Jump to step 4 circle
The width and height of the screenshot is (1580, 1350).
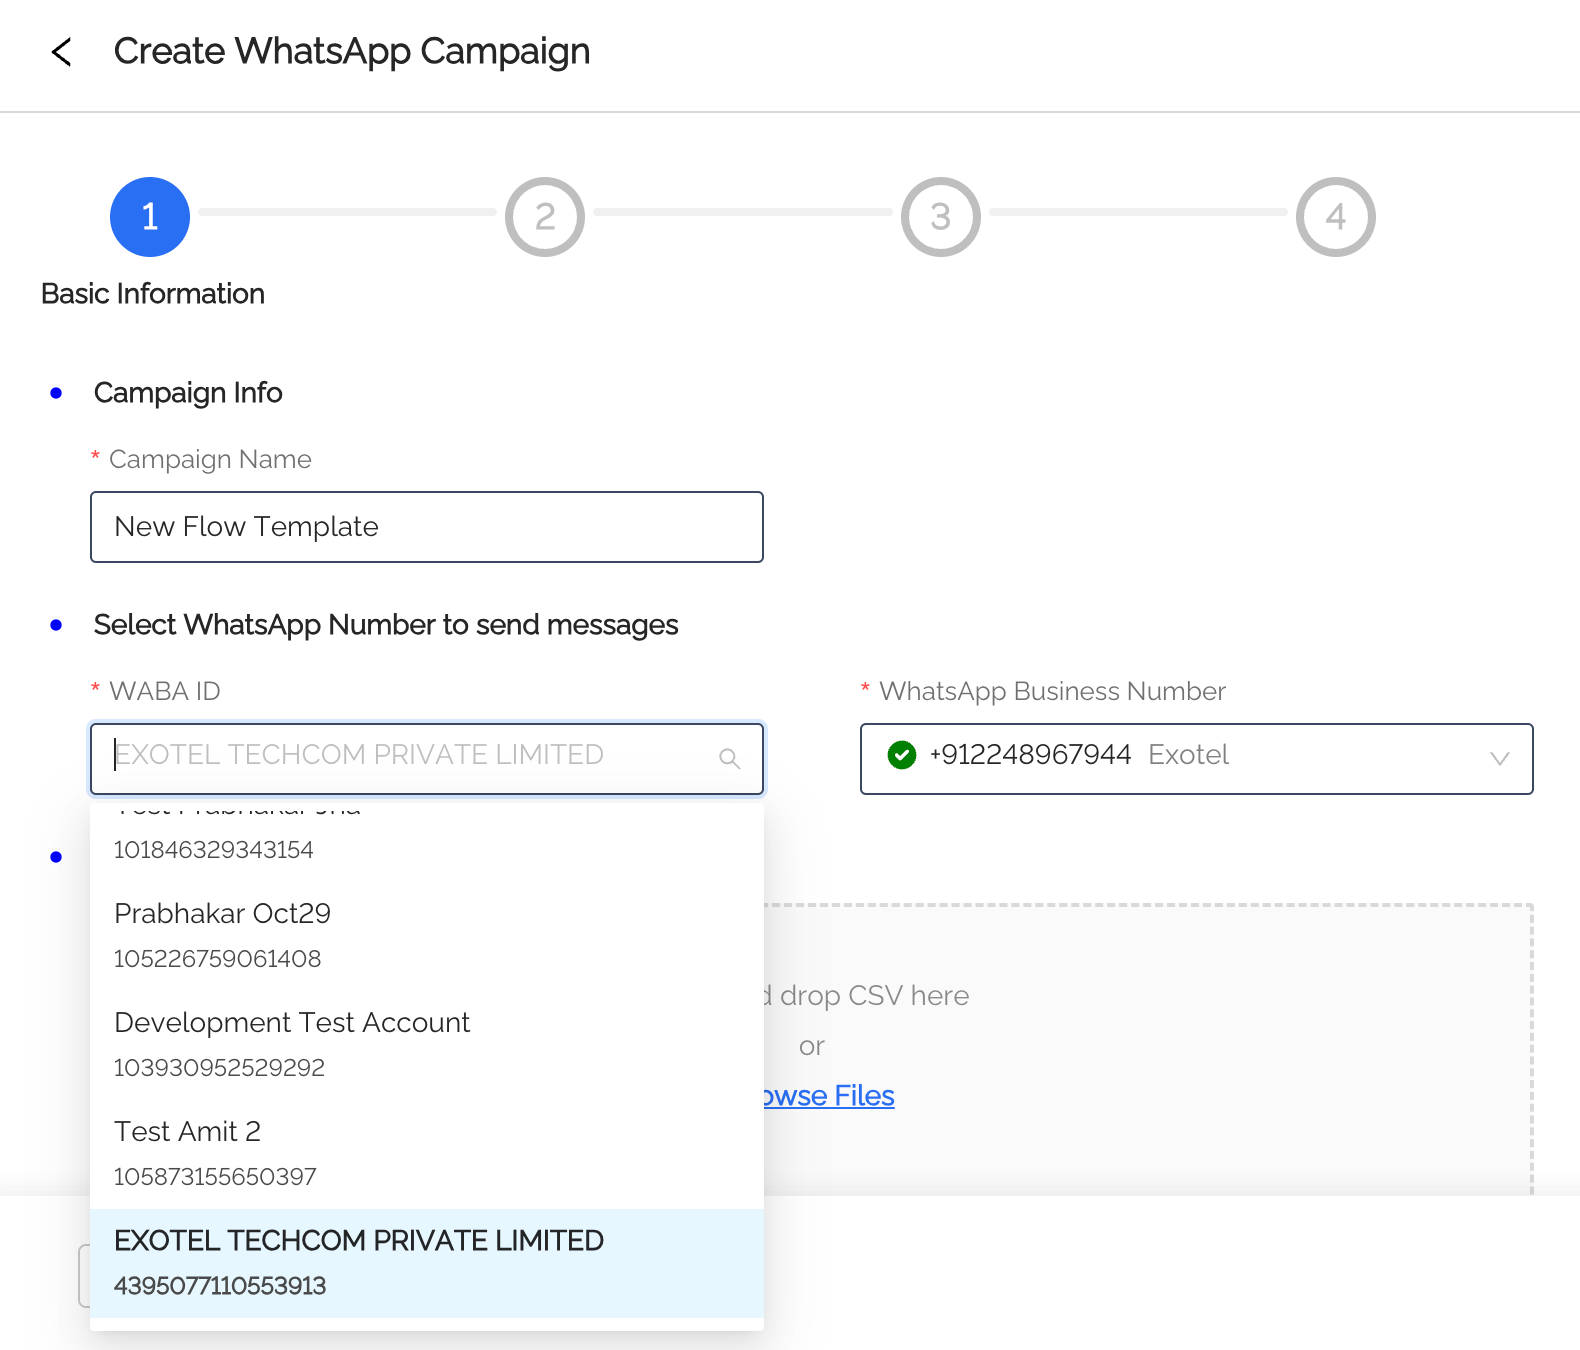[x=1336, y=217]
